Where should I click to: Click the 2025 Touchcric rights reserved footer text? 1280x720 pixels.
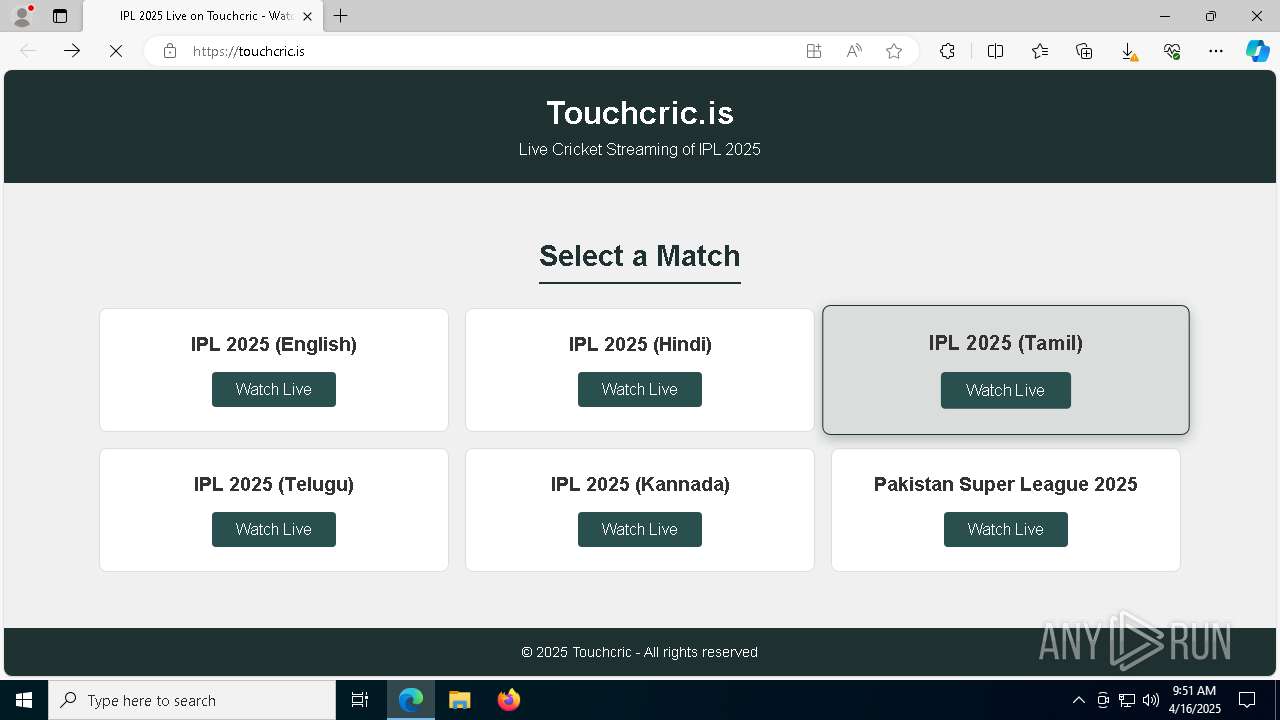[x=640, y=652]
